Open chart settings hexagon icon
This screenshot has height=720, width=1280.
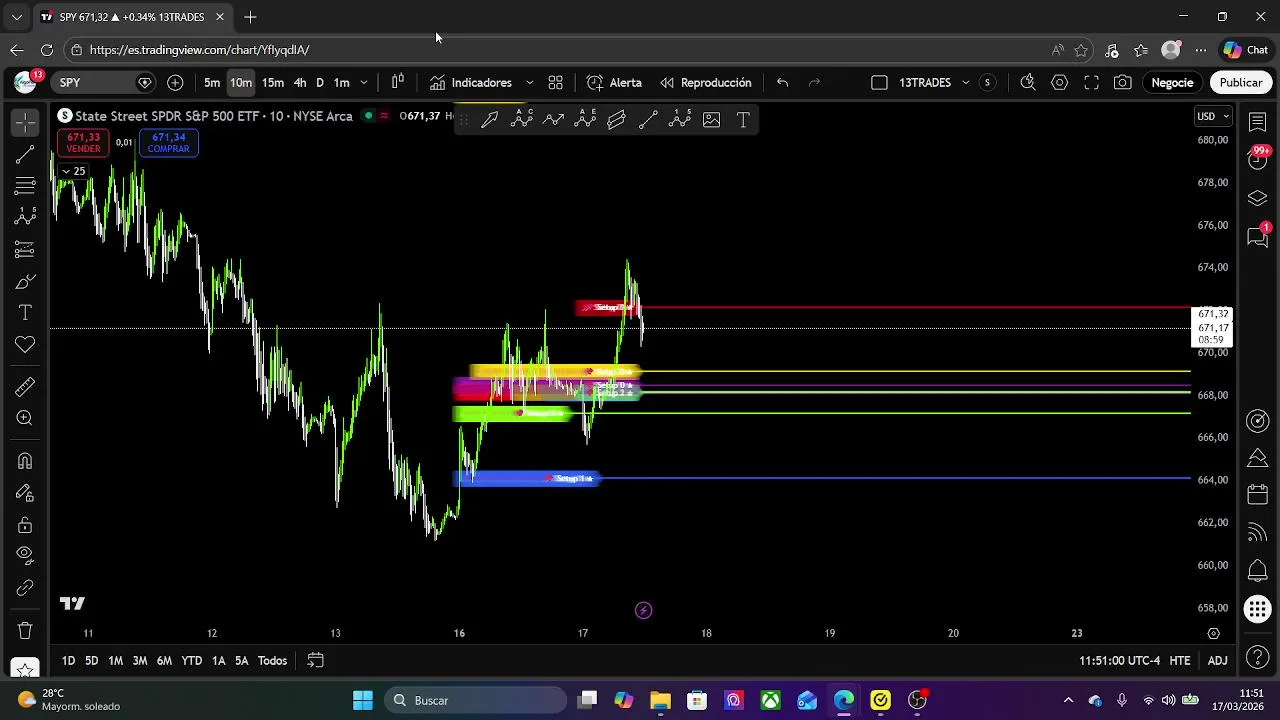click(1060, 82)
